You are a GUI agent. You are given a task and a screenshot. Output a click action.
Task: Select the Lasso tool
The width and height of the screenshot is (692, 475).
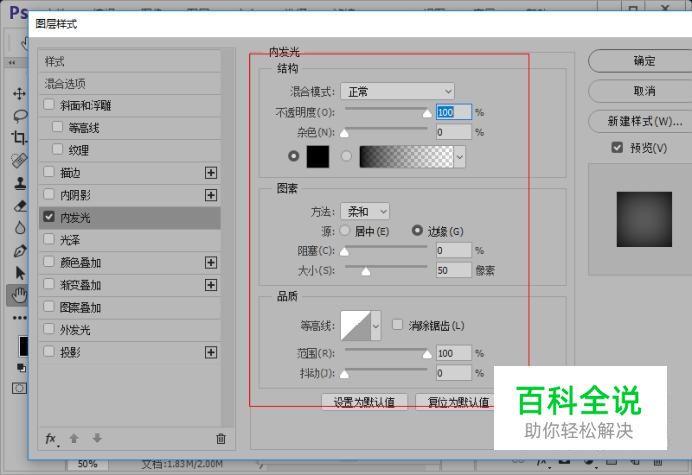pos(20,116)
